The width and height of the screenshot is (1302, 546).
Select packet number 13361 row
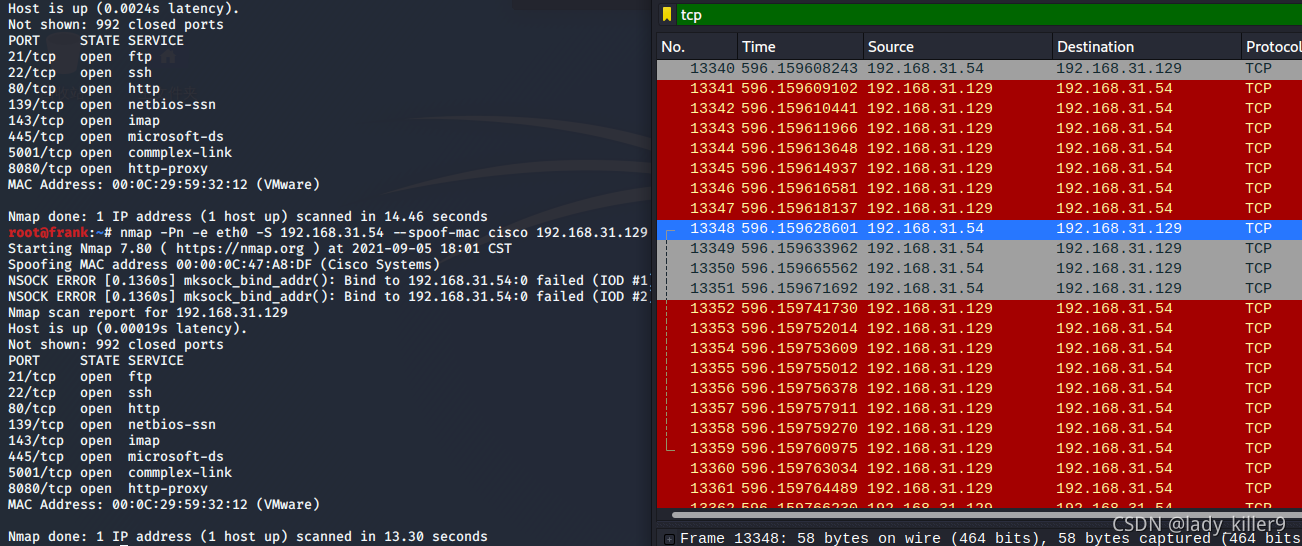tap(979, 489)
